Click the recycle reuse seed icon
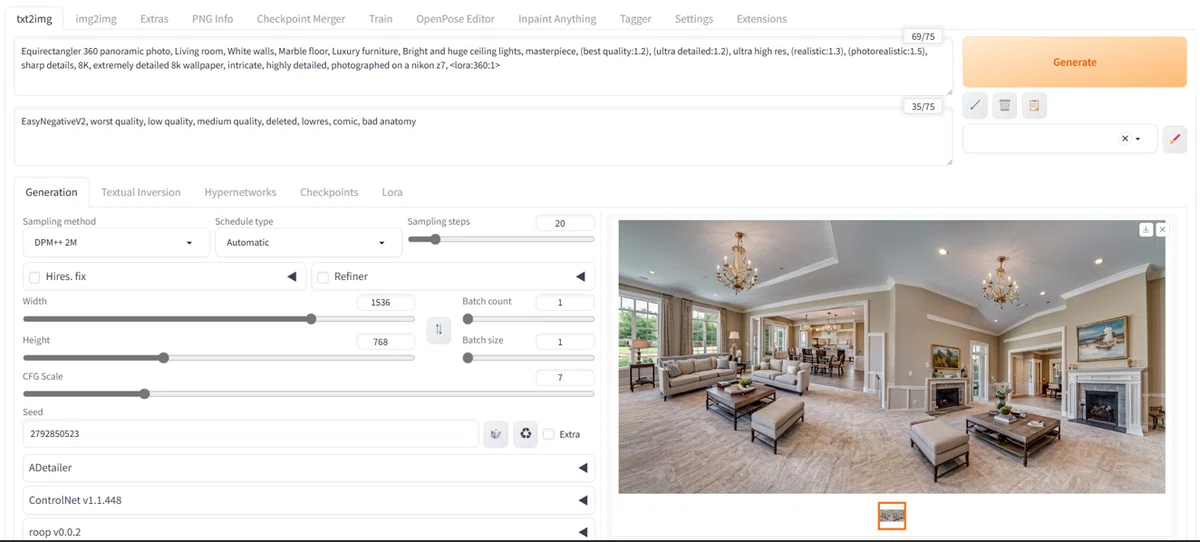 pyautogui.click(x=525, y=434)
